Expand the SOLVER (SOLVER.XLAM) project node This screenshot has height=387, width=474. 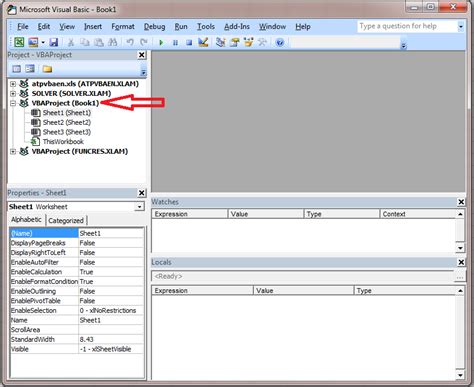pyautogui.click(x=13, y=93)
